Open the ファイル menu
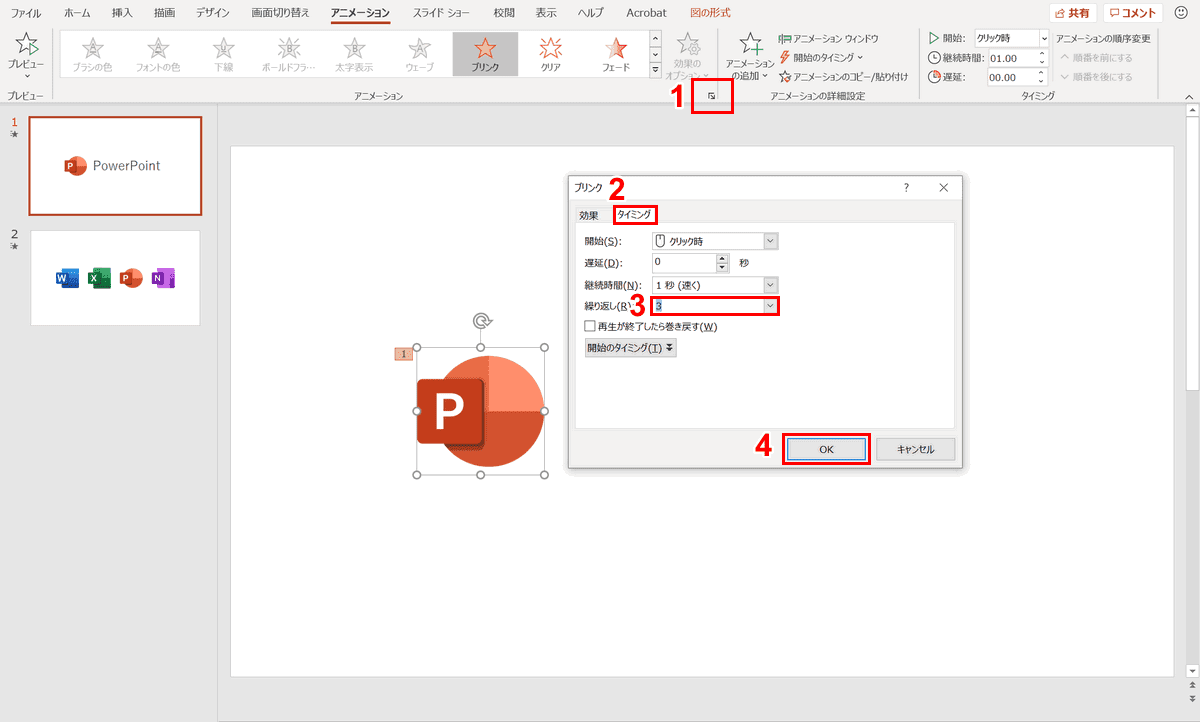Viewport: 1200px width, 722px height. click(x=26, y=13)
